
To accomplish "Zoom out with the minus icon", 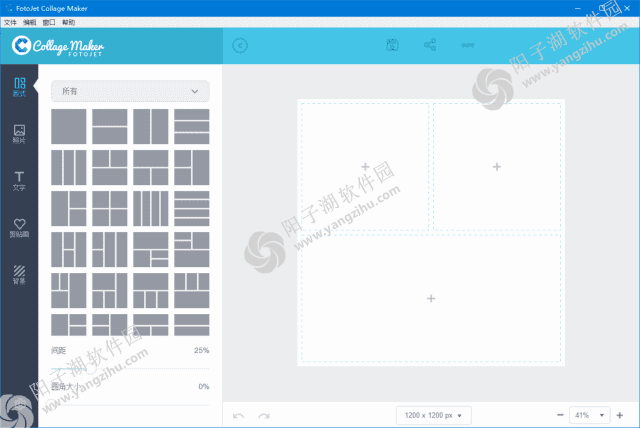I will (x=560, y=415).
